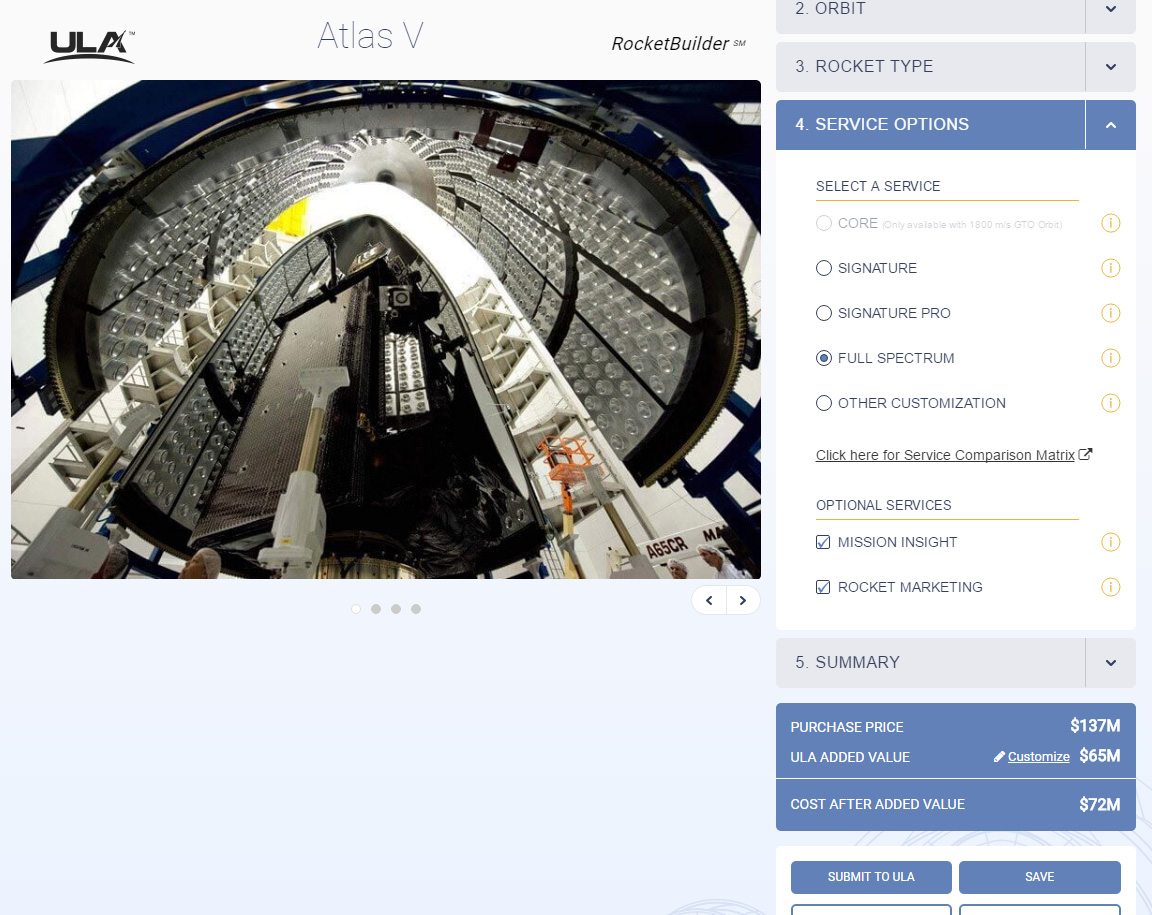Click the ULA logo
This screenshot has width=1152, height=915.
[x=88, y=46]
